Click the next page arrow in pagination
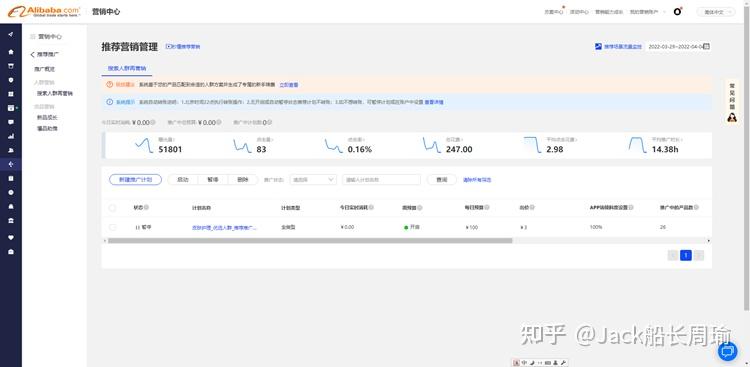This screenshot has width=750, height=367. (699, 256)
